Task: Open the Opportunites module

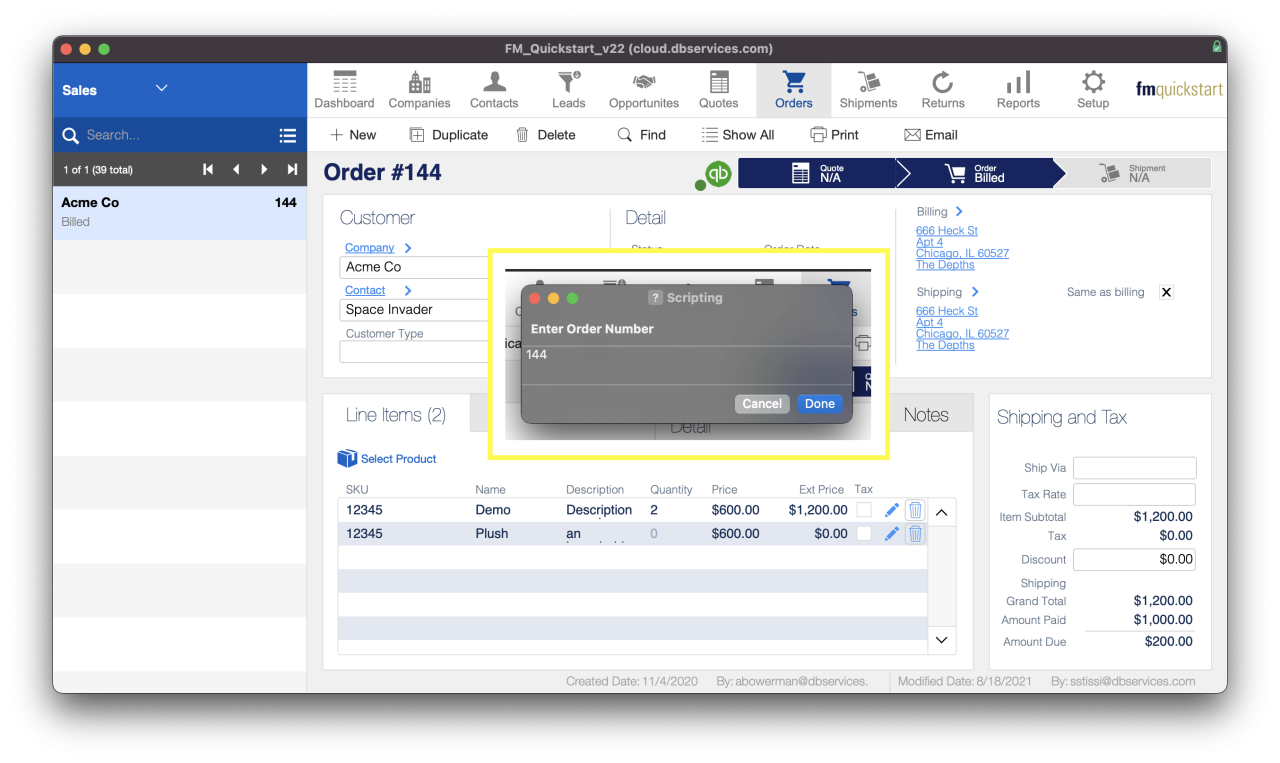Action: tap(644, 90)
